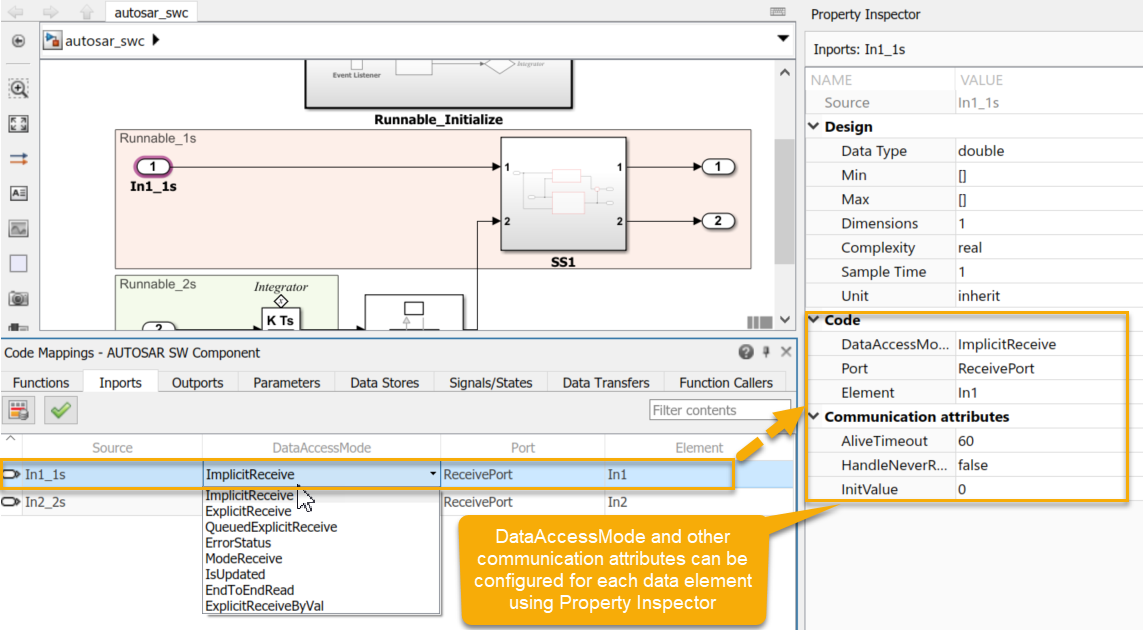
Task: Switch to the Outports tab
Action: point(197,383)
